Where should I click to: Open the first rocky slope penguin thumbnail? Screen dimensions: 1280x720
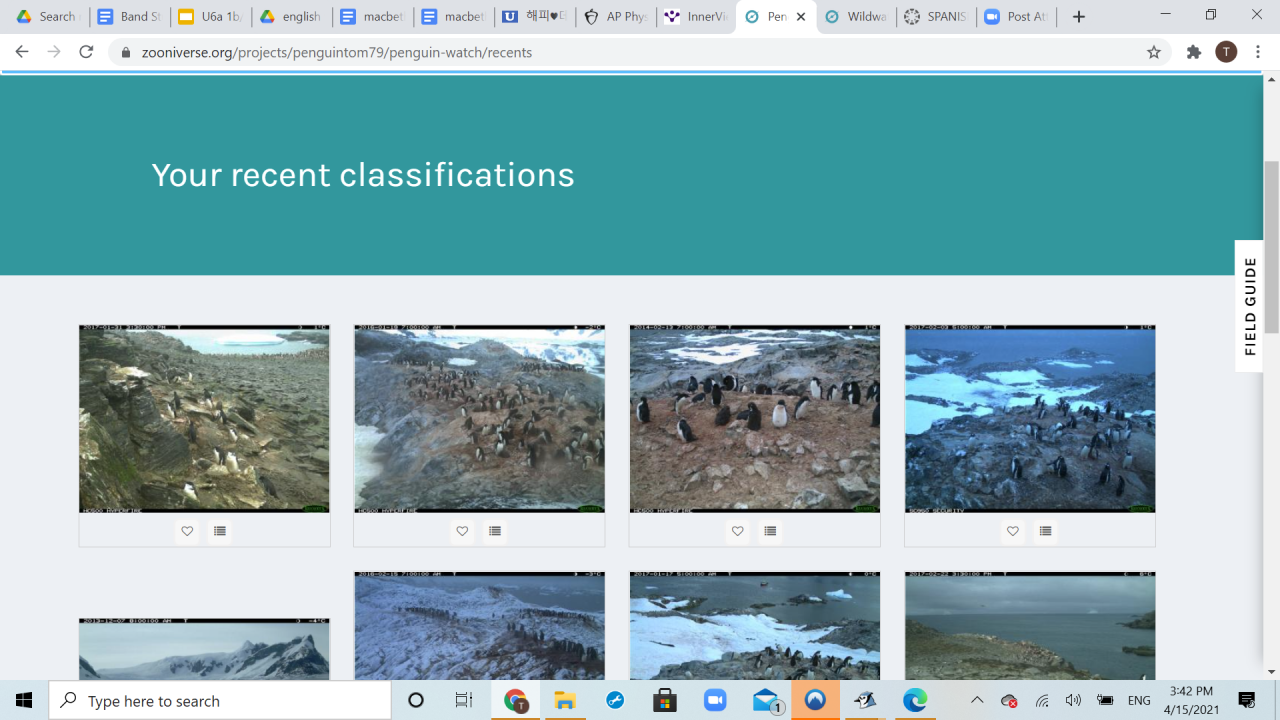[204, 418]
